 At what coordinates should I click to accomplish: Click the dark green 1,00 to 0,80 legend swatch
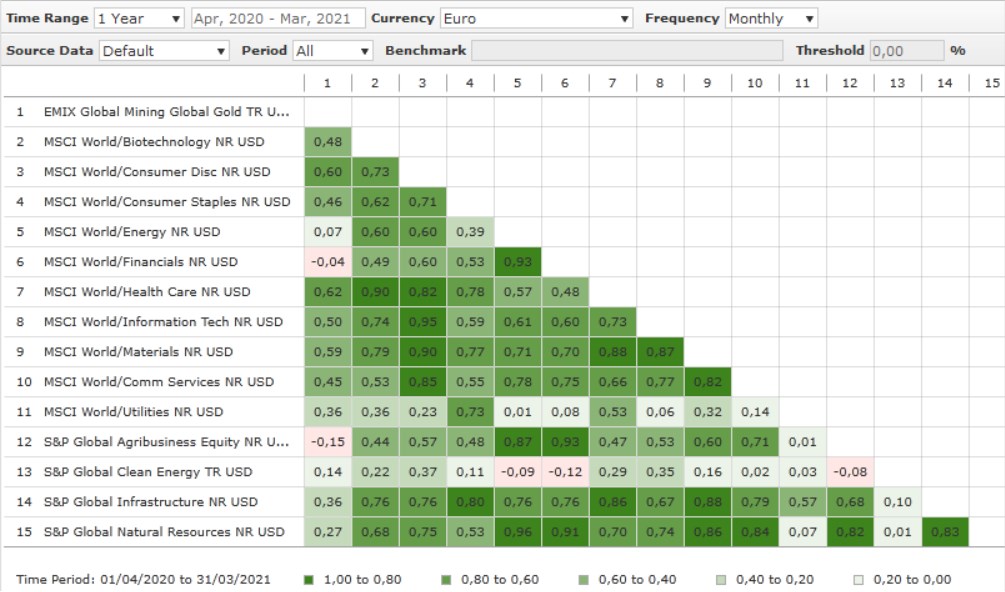point(309,579)
